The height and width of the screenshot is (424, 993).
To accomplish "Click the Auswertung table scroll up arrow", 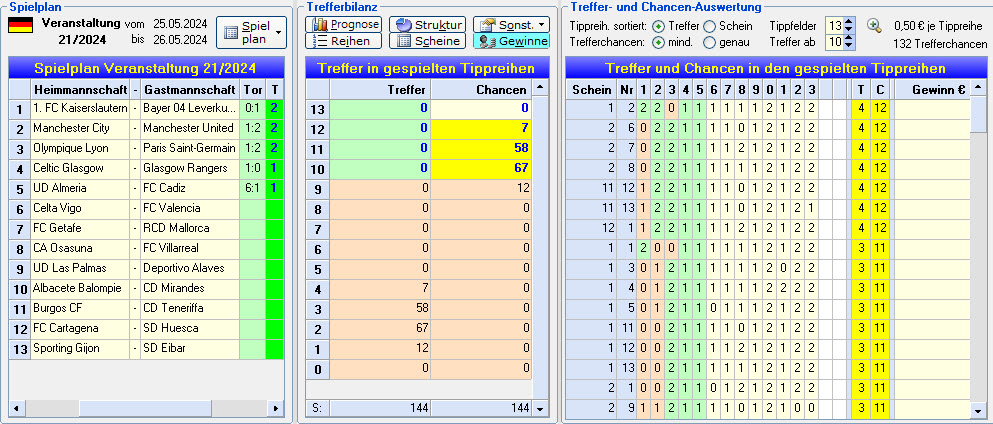I will click(x=976, y=87).
